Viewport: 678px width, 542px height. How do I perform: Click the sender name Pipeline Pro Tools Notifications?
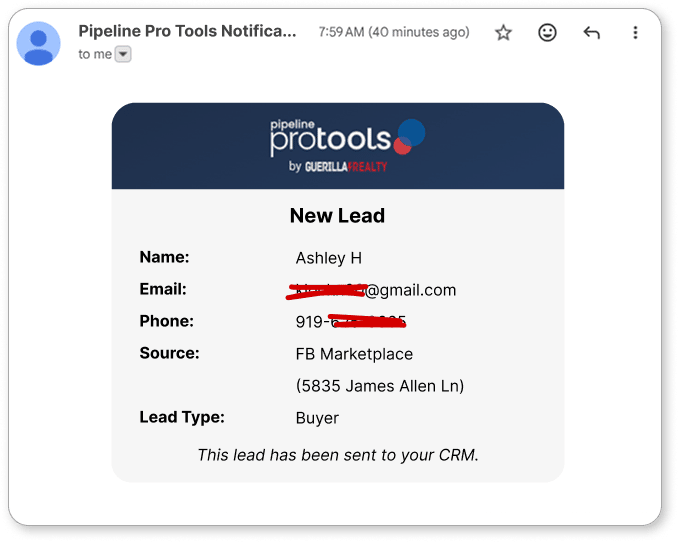pos(187,31)
